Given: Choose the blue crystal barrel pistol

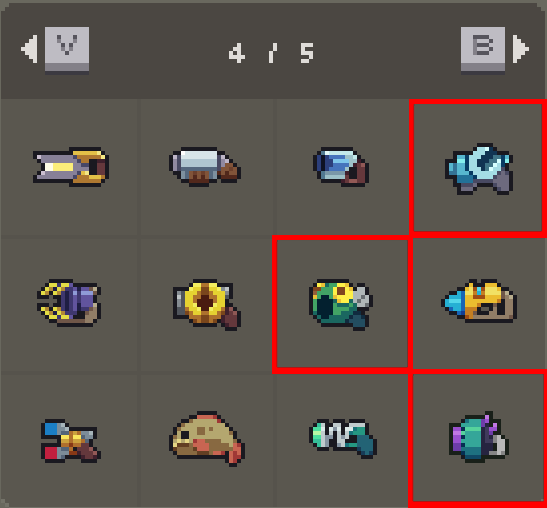Looking at the screenshot, I should 341,167.
